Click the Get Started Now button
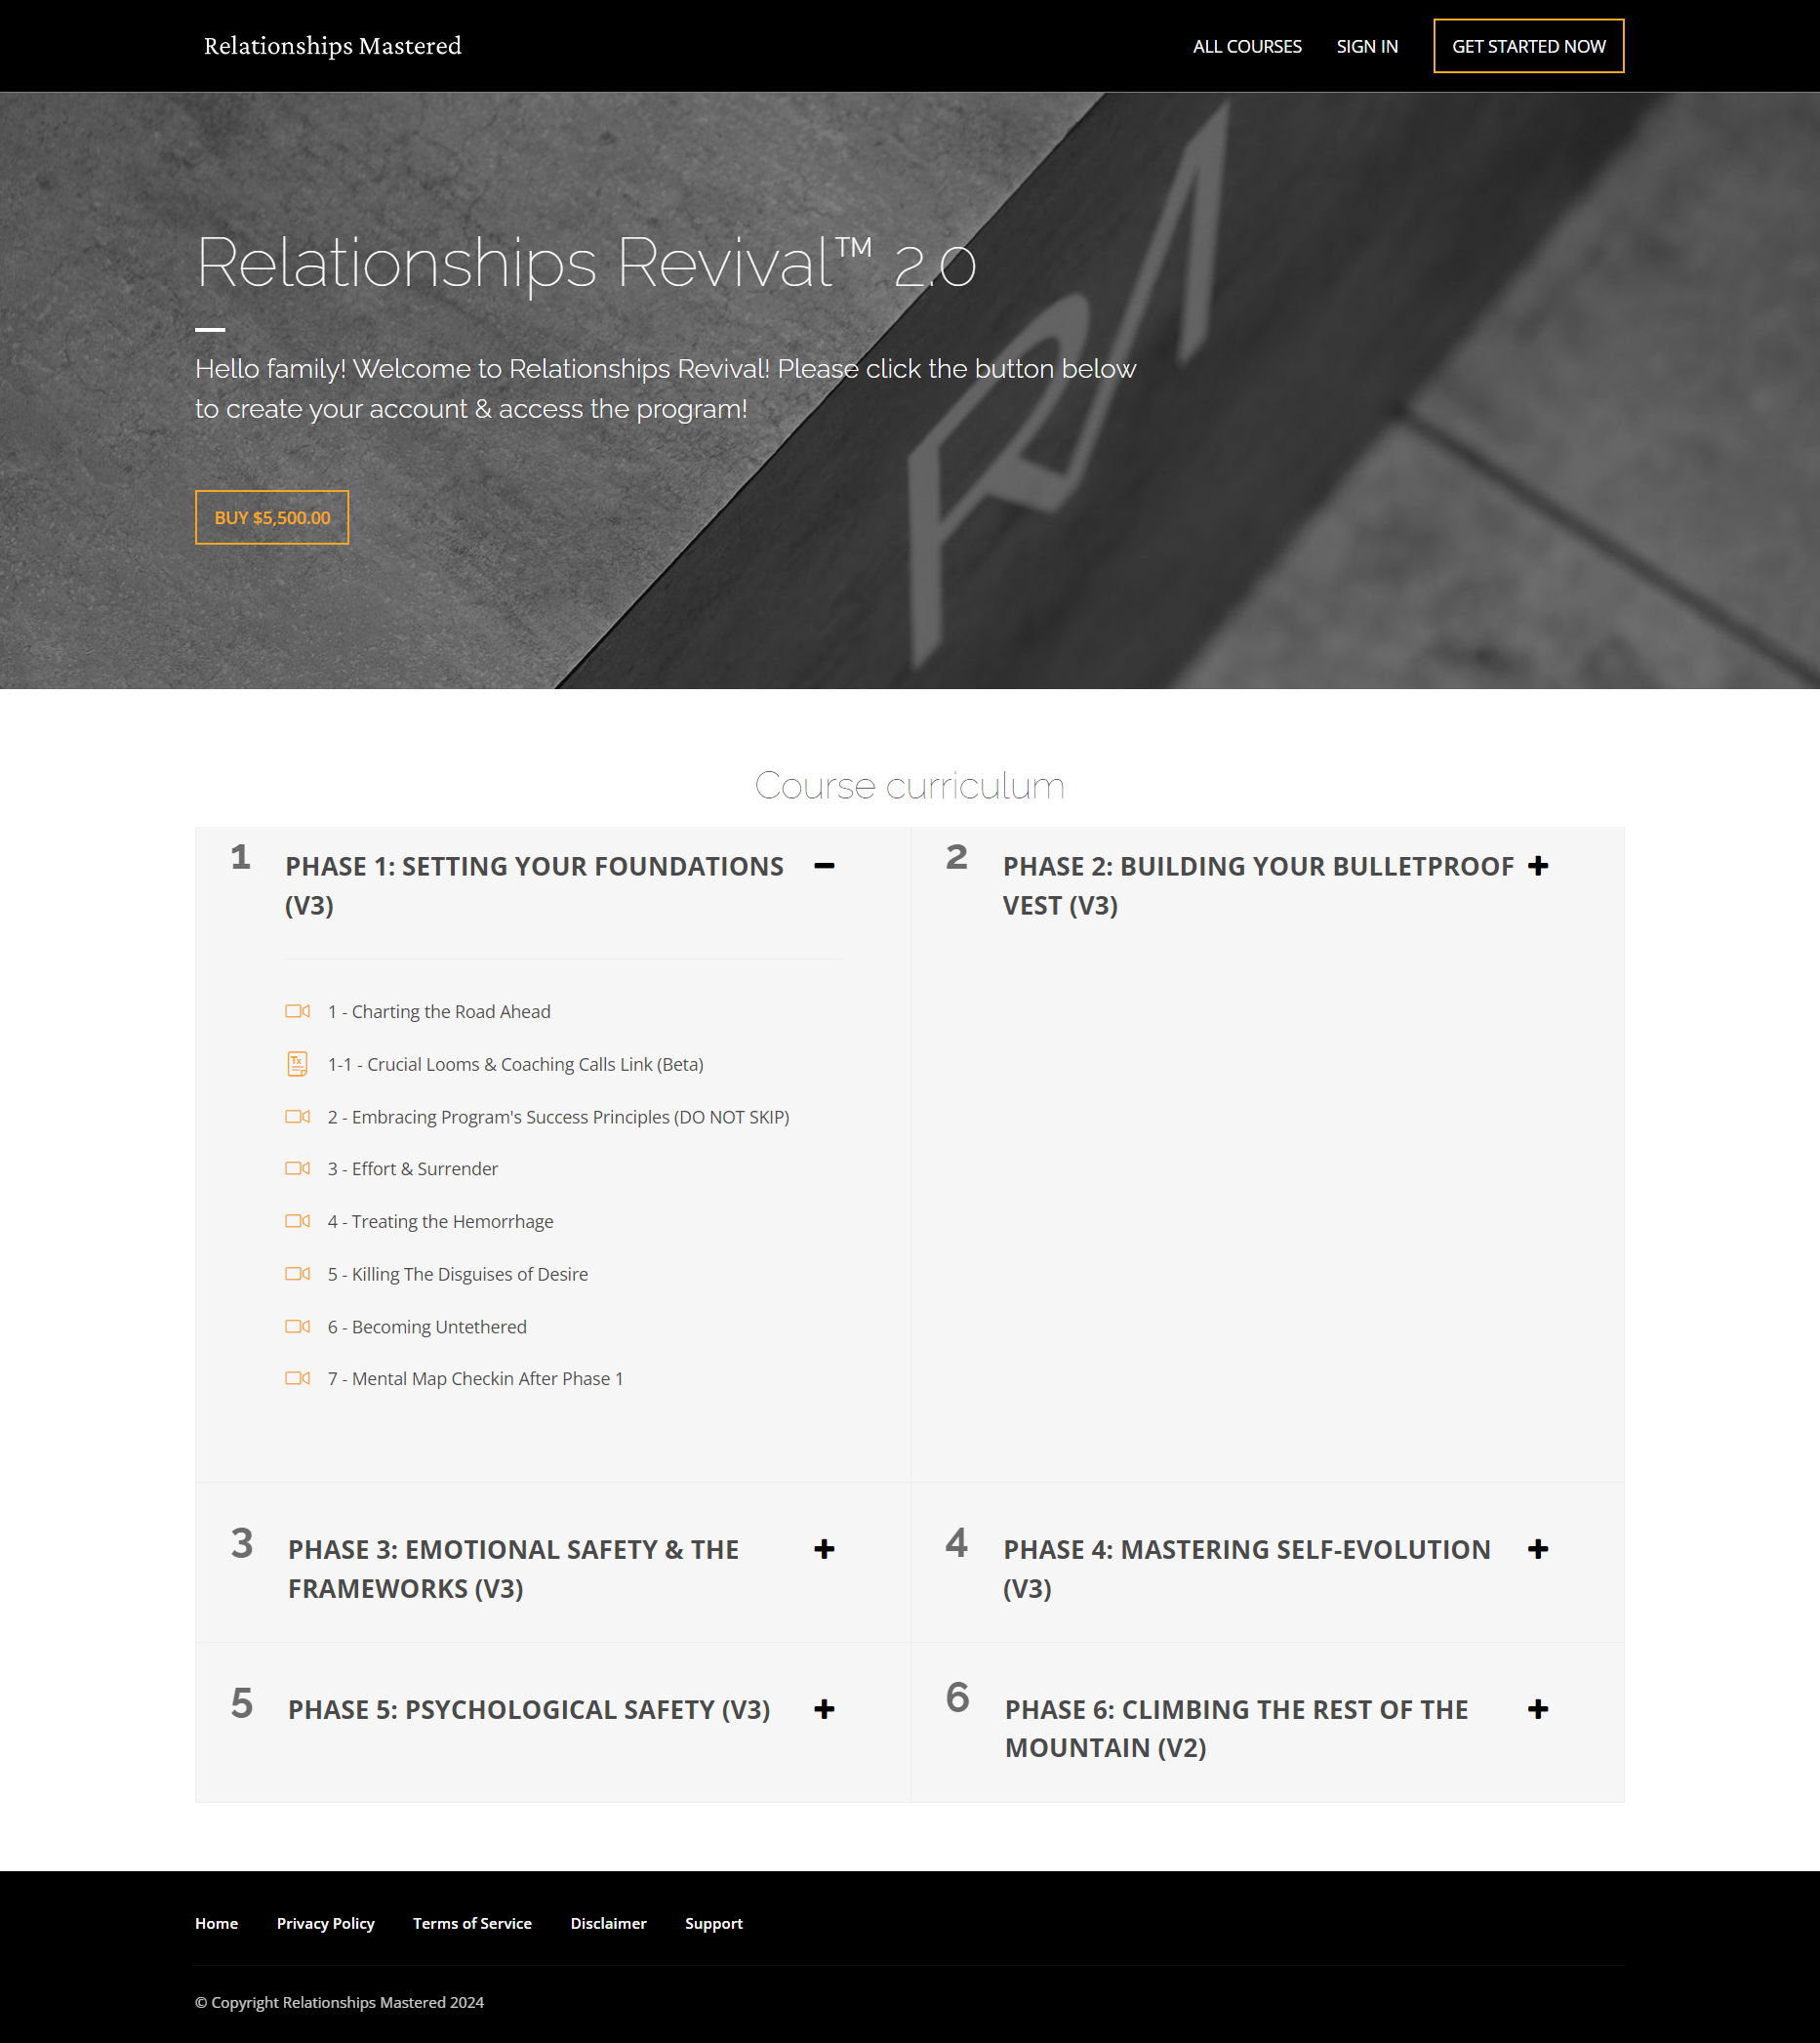This screenshot has width=1820, height=2043. click(x=1528, y=46)
